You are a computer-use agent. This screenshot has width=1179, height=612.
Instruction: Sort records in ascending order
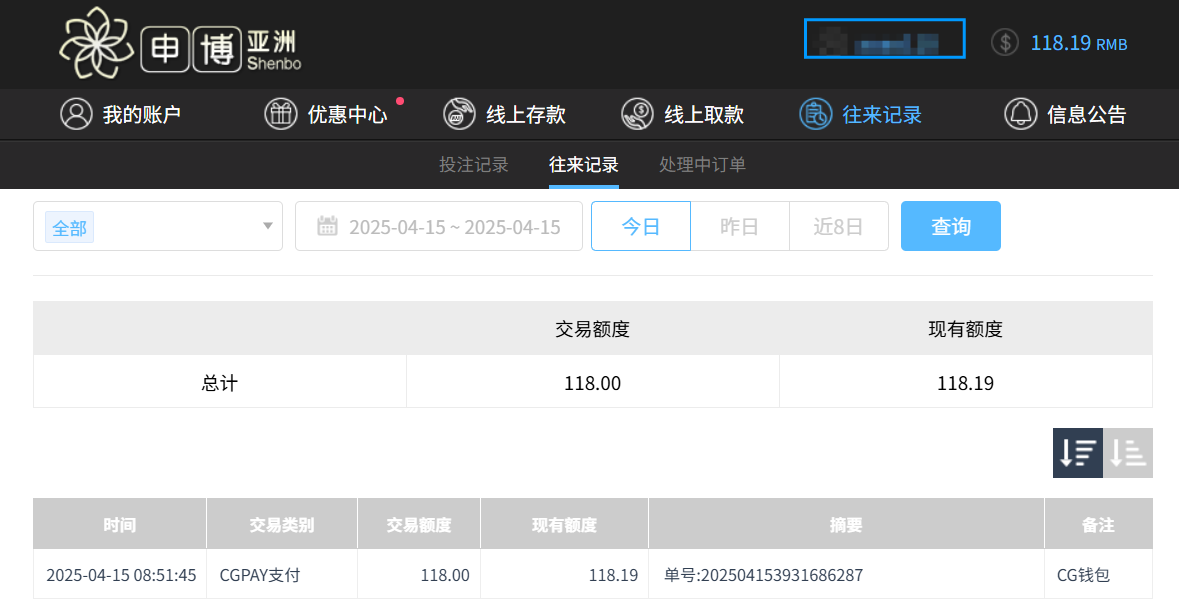point(1128,453)
